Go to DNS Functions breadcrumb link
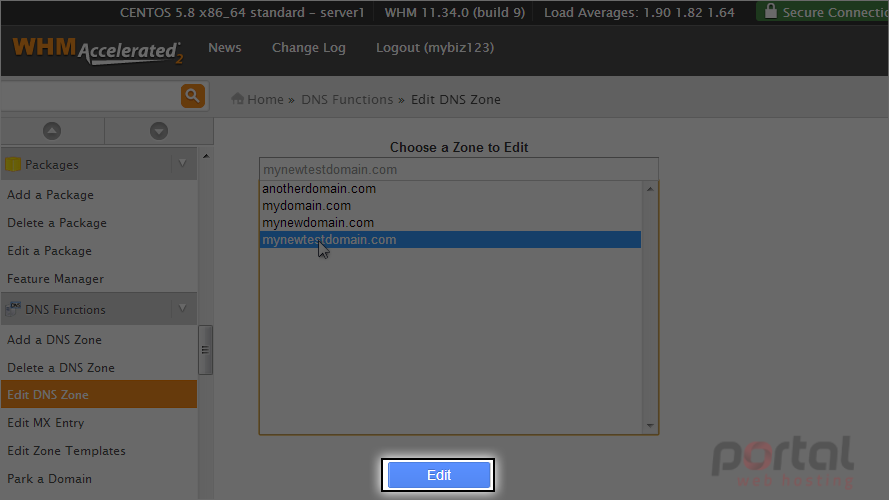 pos(347,99)
